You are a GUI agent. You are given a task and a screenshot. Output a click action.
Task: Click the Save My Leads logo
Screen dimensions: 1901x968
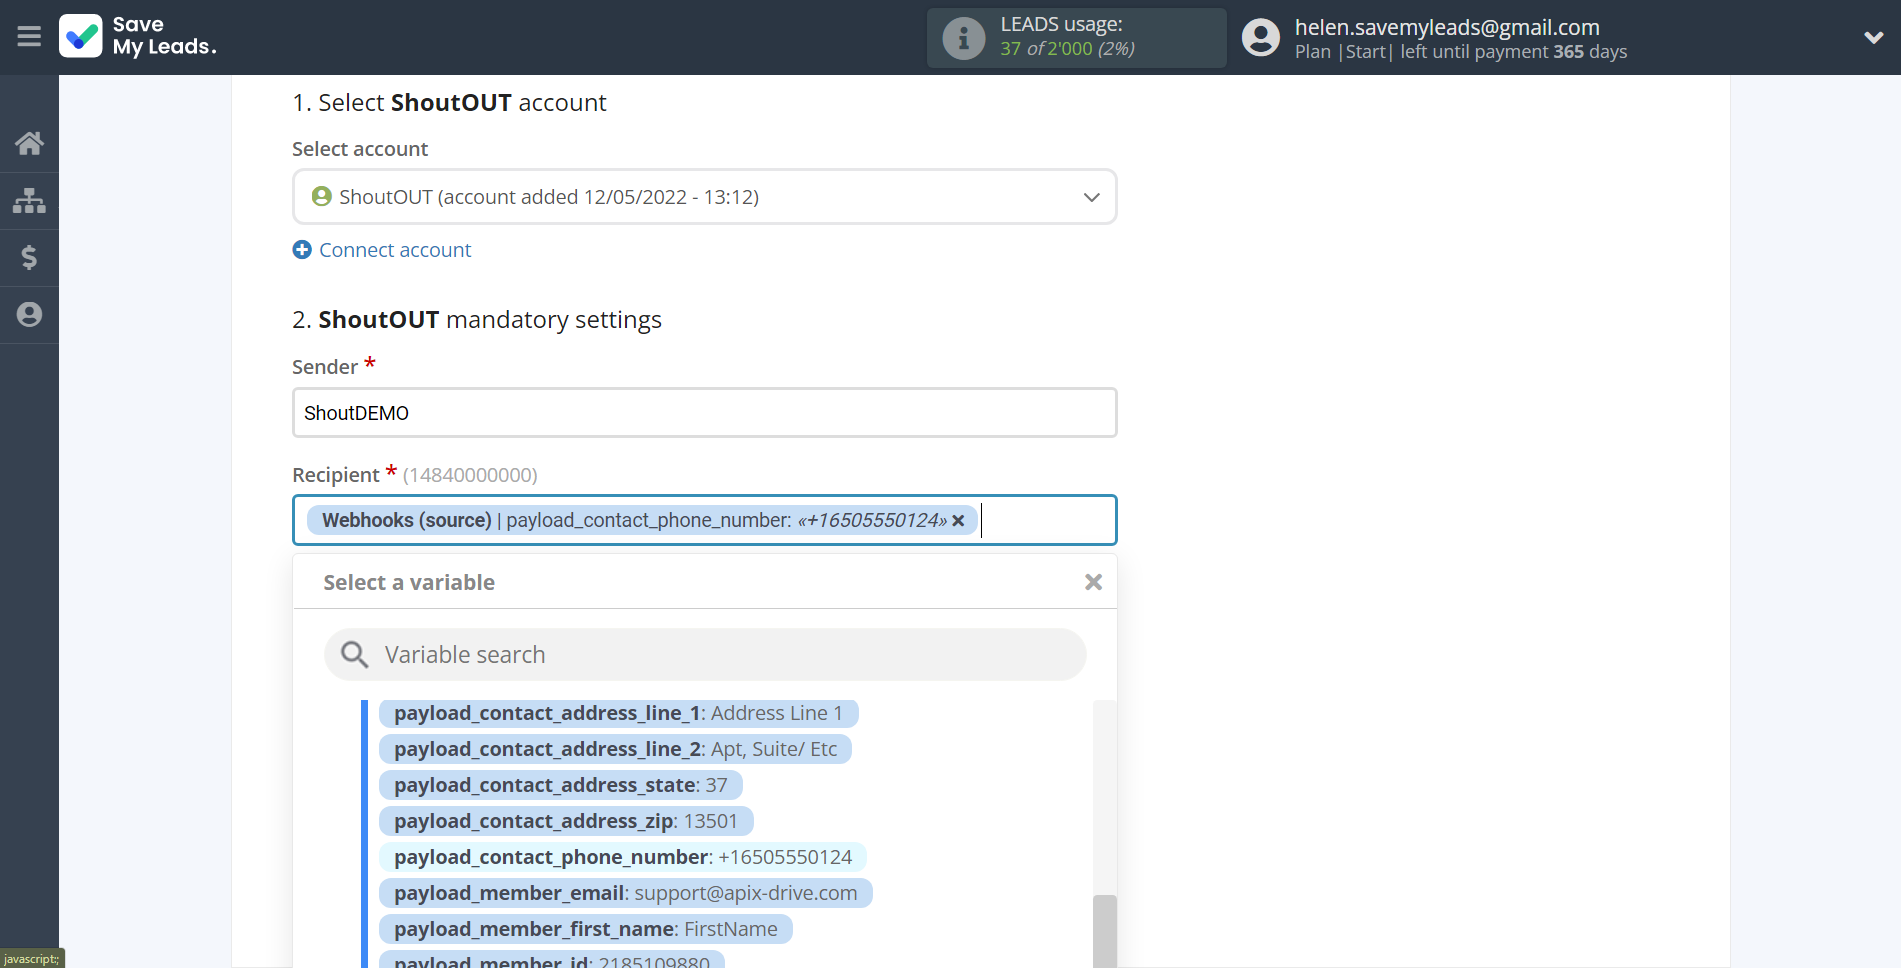coord(137,37)
